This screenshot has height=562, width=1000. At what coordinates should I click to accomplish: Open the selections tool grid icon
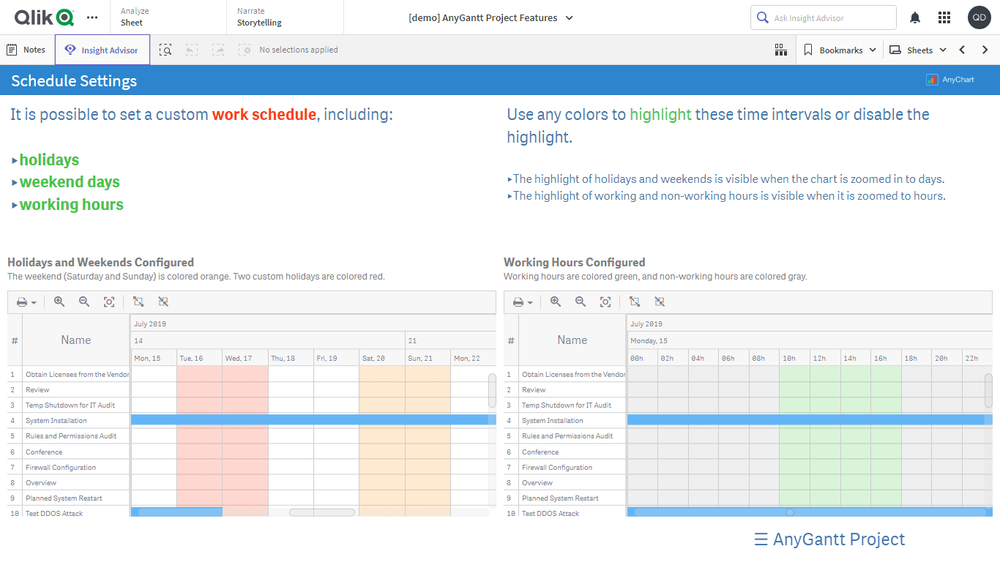pos(781,50)
